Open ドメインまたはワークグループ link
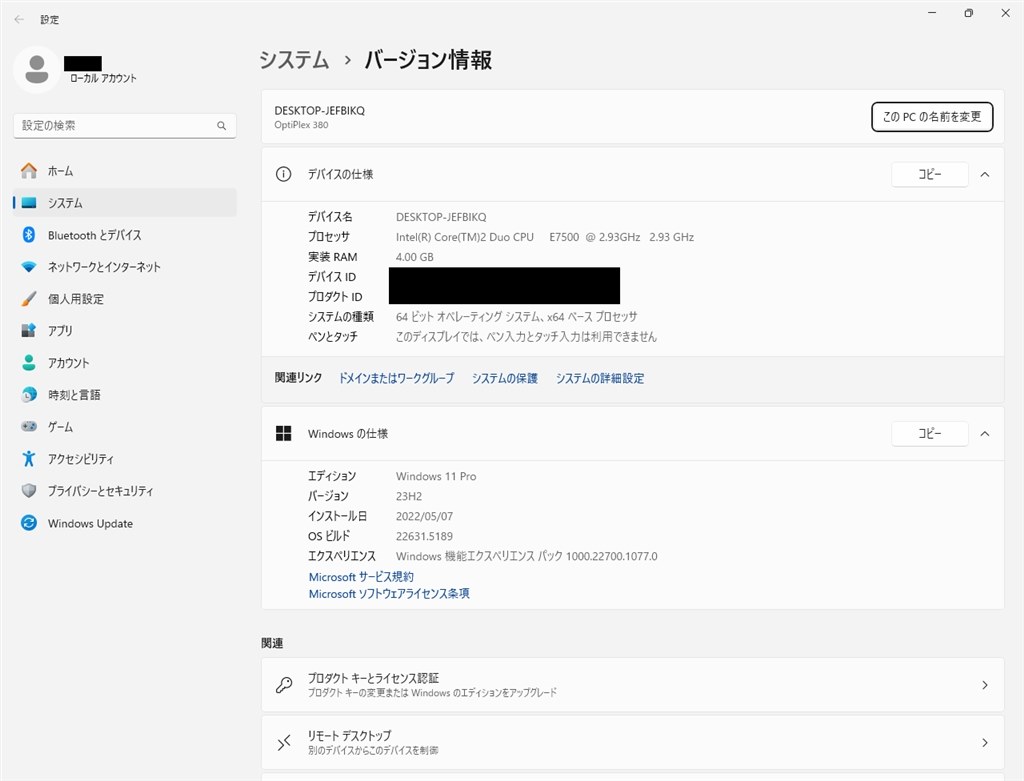Viewport: 1024px width, 781px height. click(396, 378)
